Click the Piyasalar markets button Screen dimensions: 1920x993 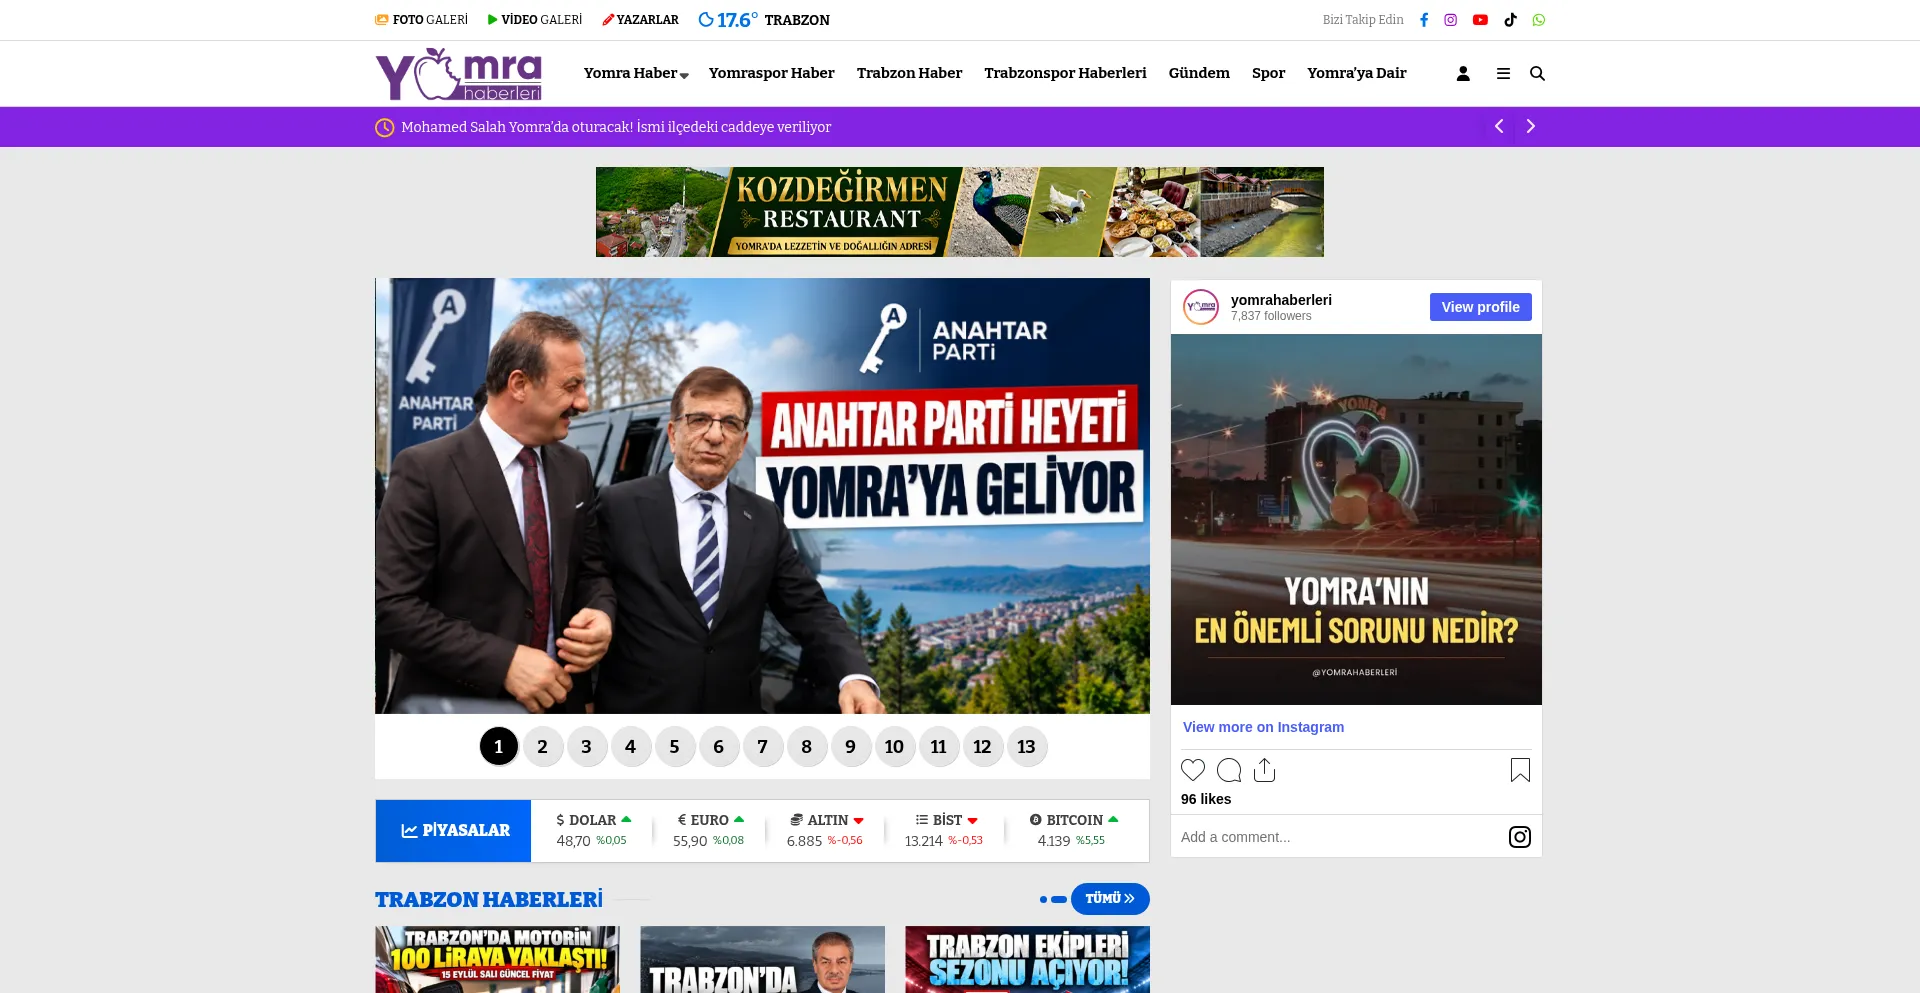(x=454, y=831)
